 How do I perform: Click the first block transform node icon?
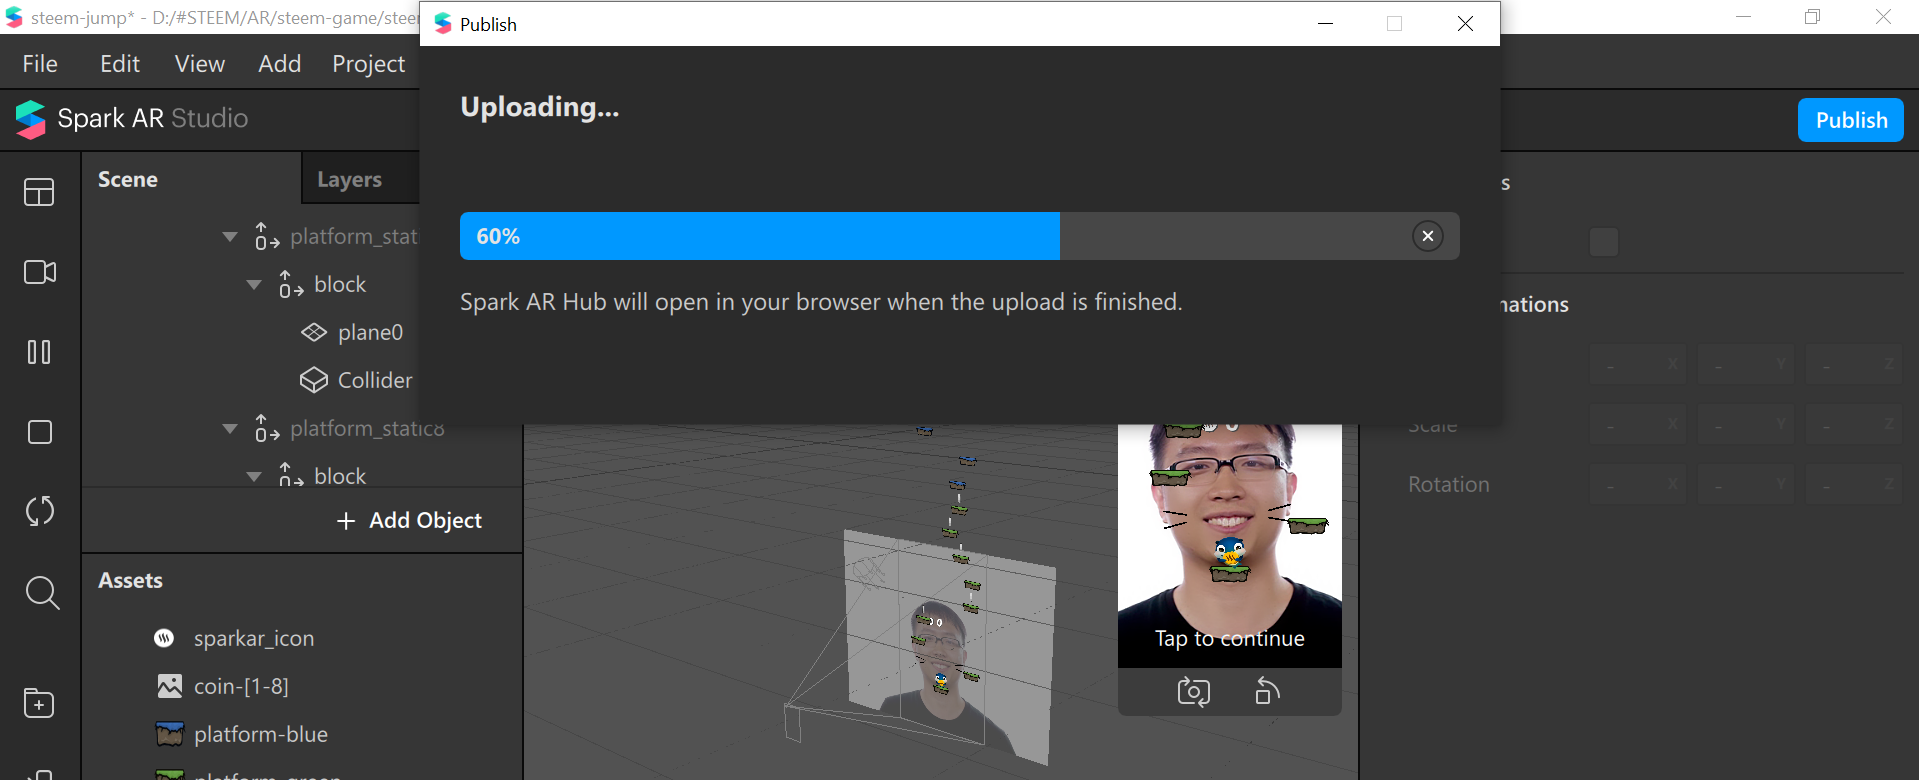point(291,284)
